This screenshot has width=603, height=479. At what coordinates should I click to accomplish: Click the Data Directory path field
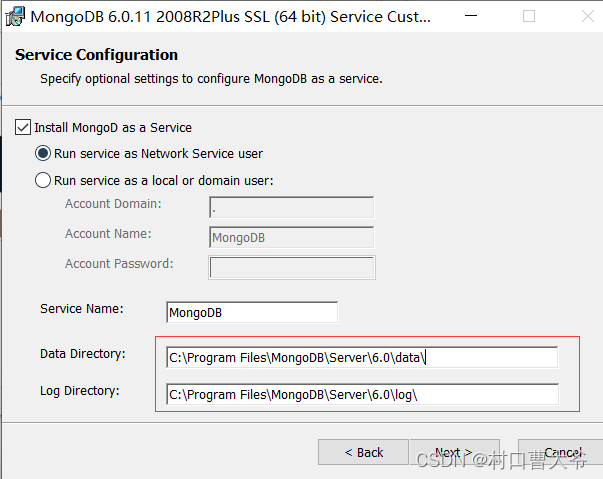click(x=362, y=358)
